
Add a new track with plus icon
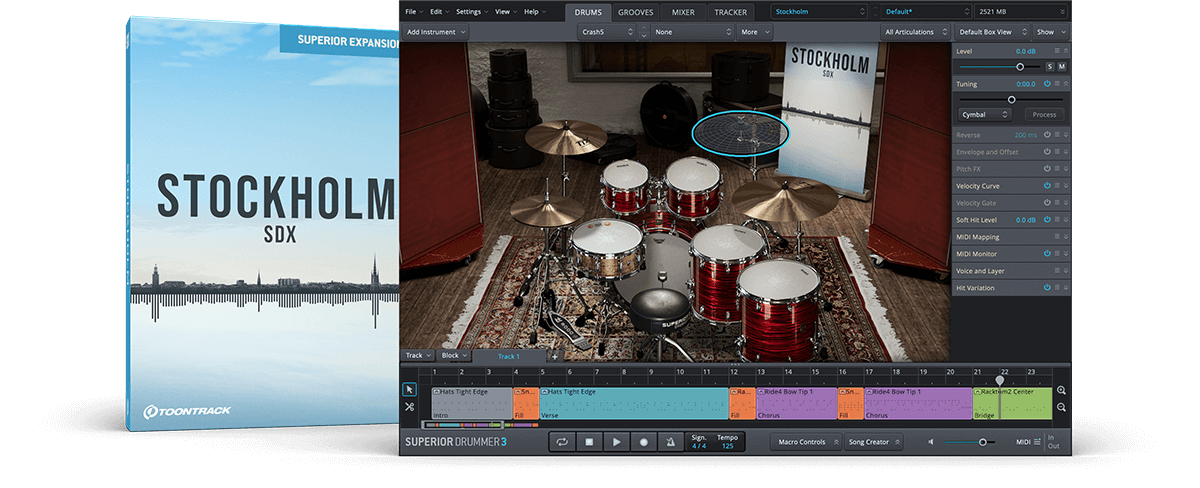555,356
